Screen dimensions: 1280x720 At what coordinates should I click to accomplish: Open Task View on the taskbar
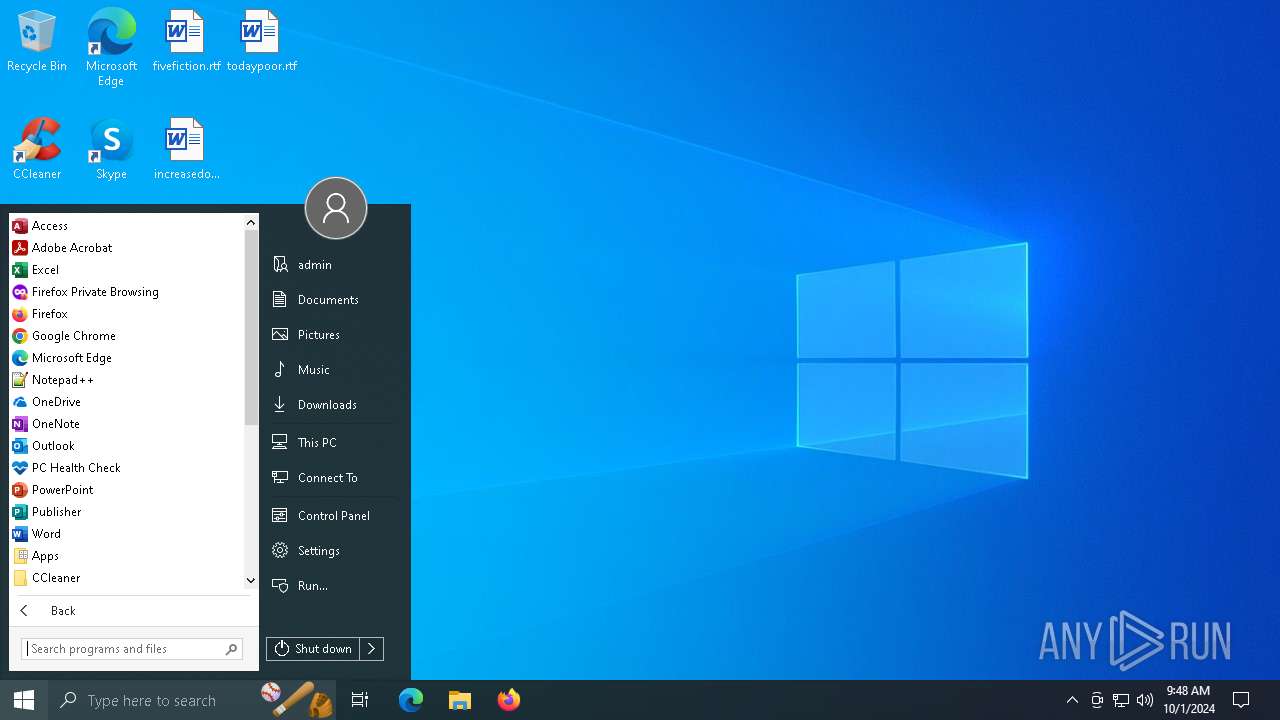[x=360, y=700]
